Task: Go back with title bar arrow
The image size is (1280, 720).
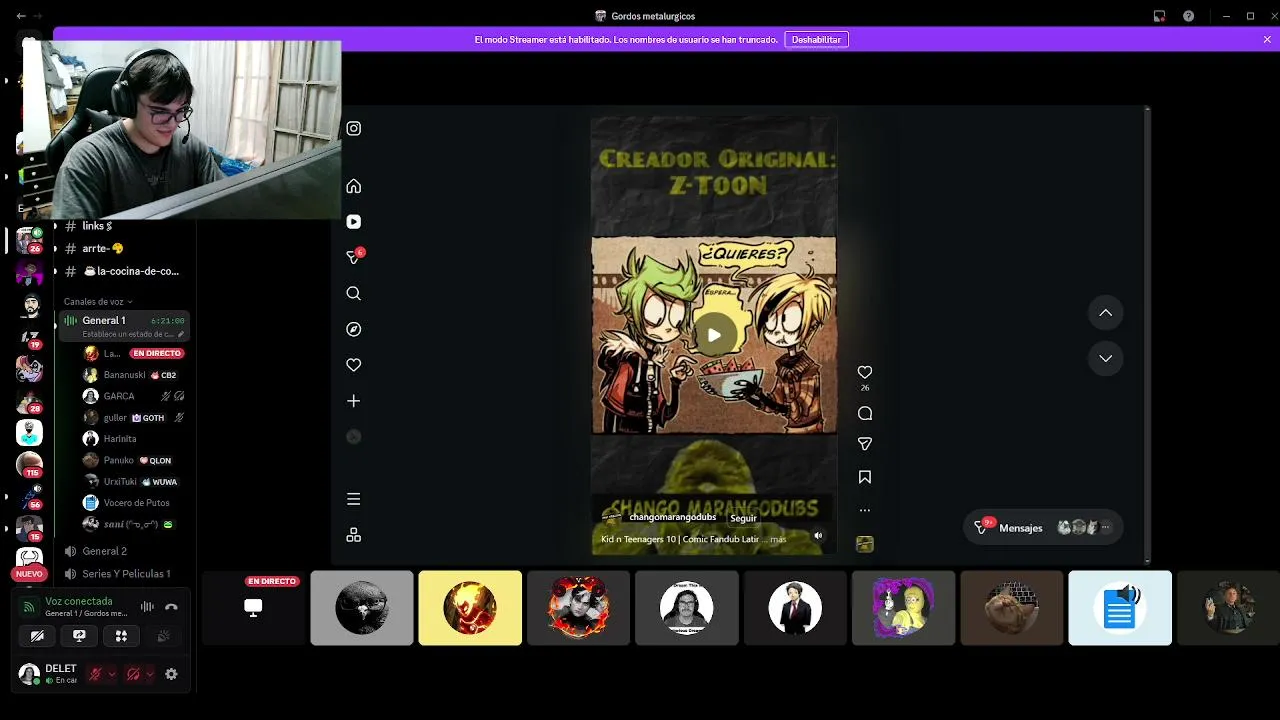Action: [x=21, y=16]
